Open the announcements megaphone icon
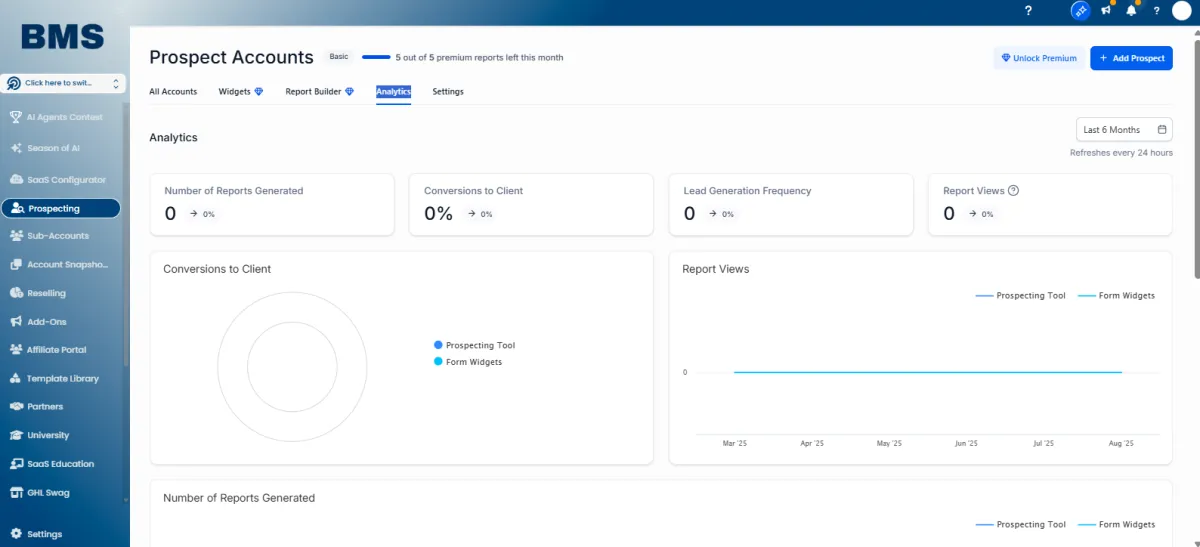 click(x=1106, y=11)
